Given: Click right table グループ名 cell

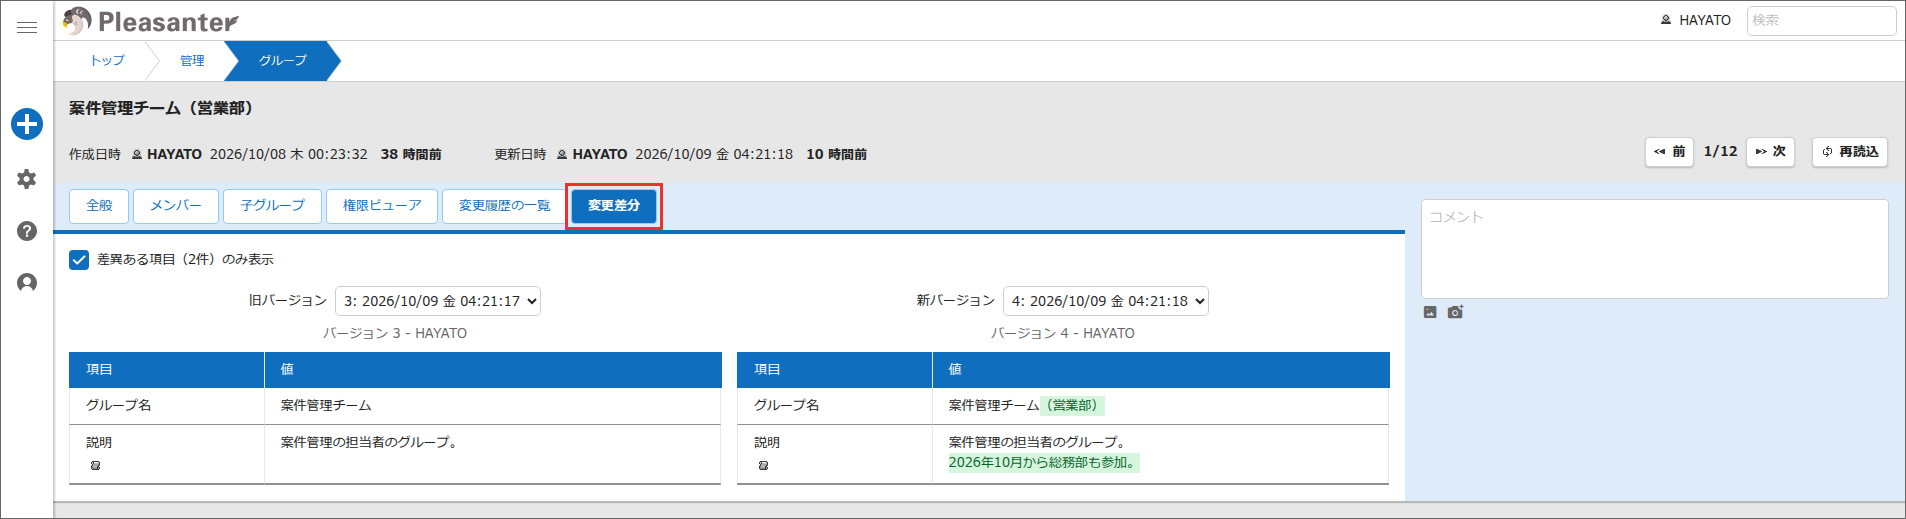Looking at the screenshot, I should pyautogui.click(x=835, y=406).
